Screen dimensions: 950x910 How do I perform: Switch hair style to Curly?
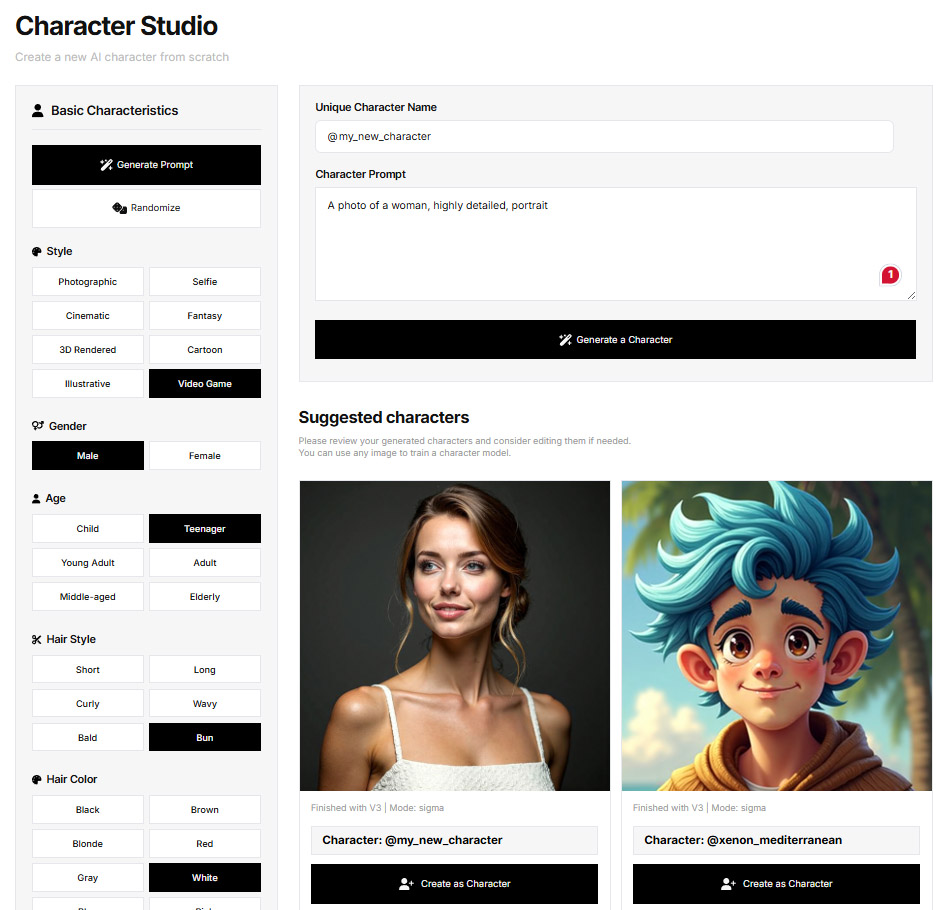coord(87,703)
